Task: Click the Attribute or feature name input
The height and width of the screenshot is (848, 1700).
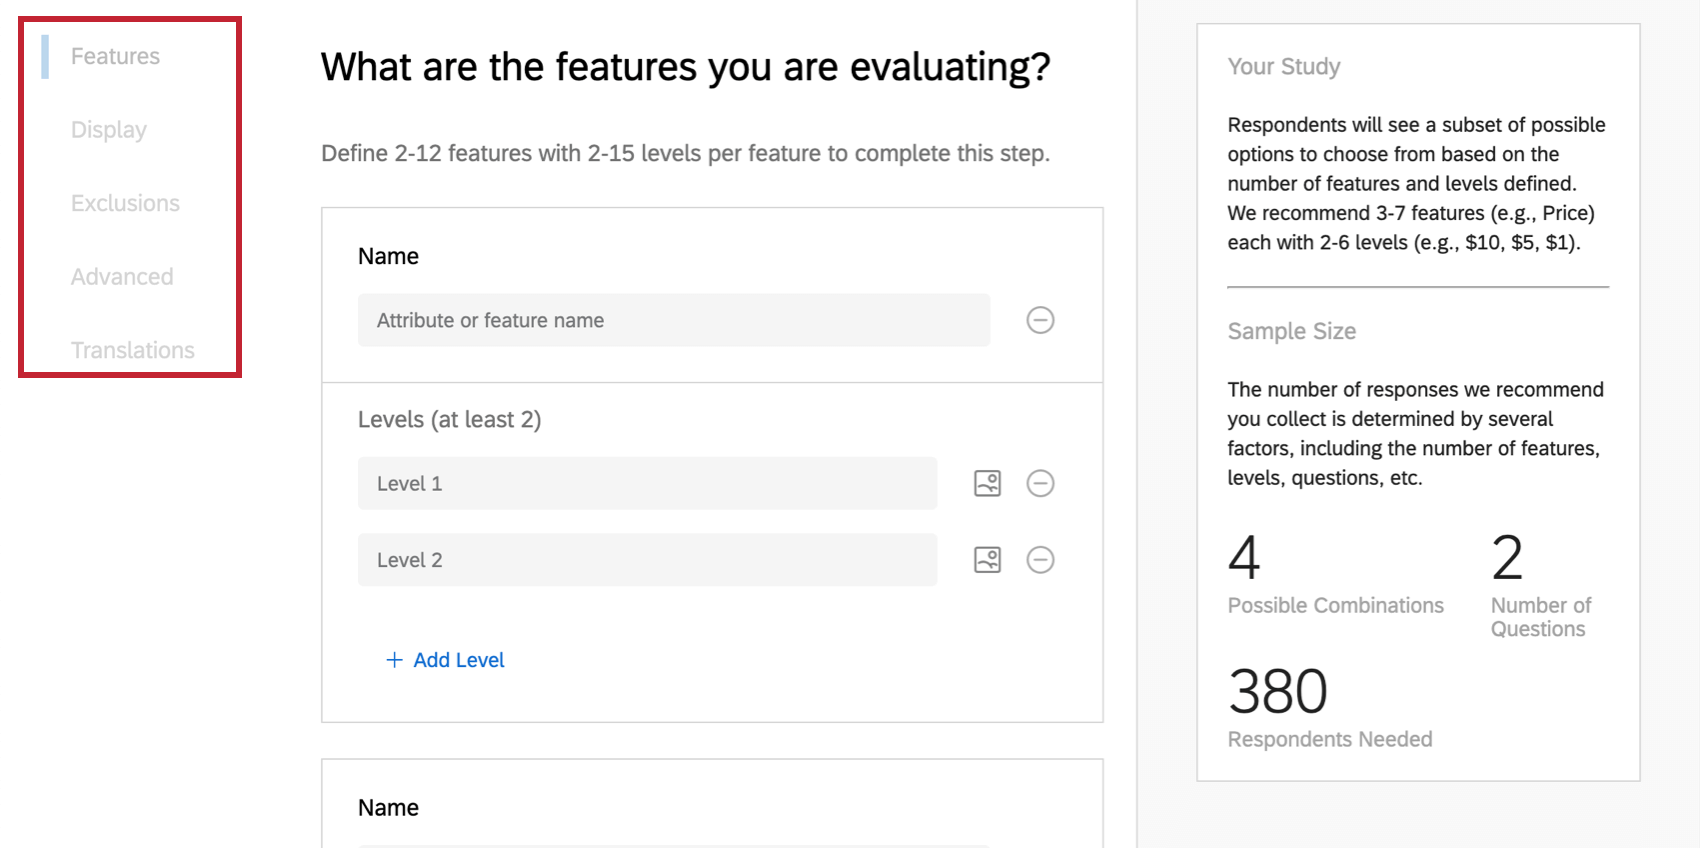Action: point(673,320)
